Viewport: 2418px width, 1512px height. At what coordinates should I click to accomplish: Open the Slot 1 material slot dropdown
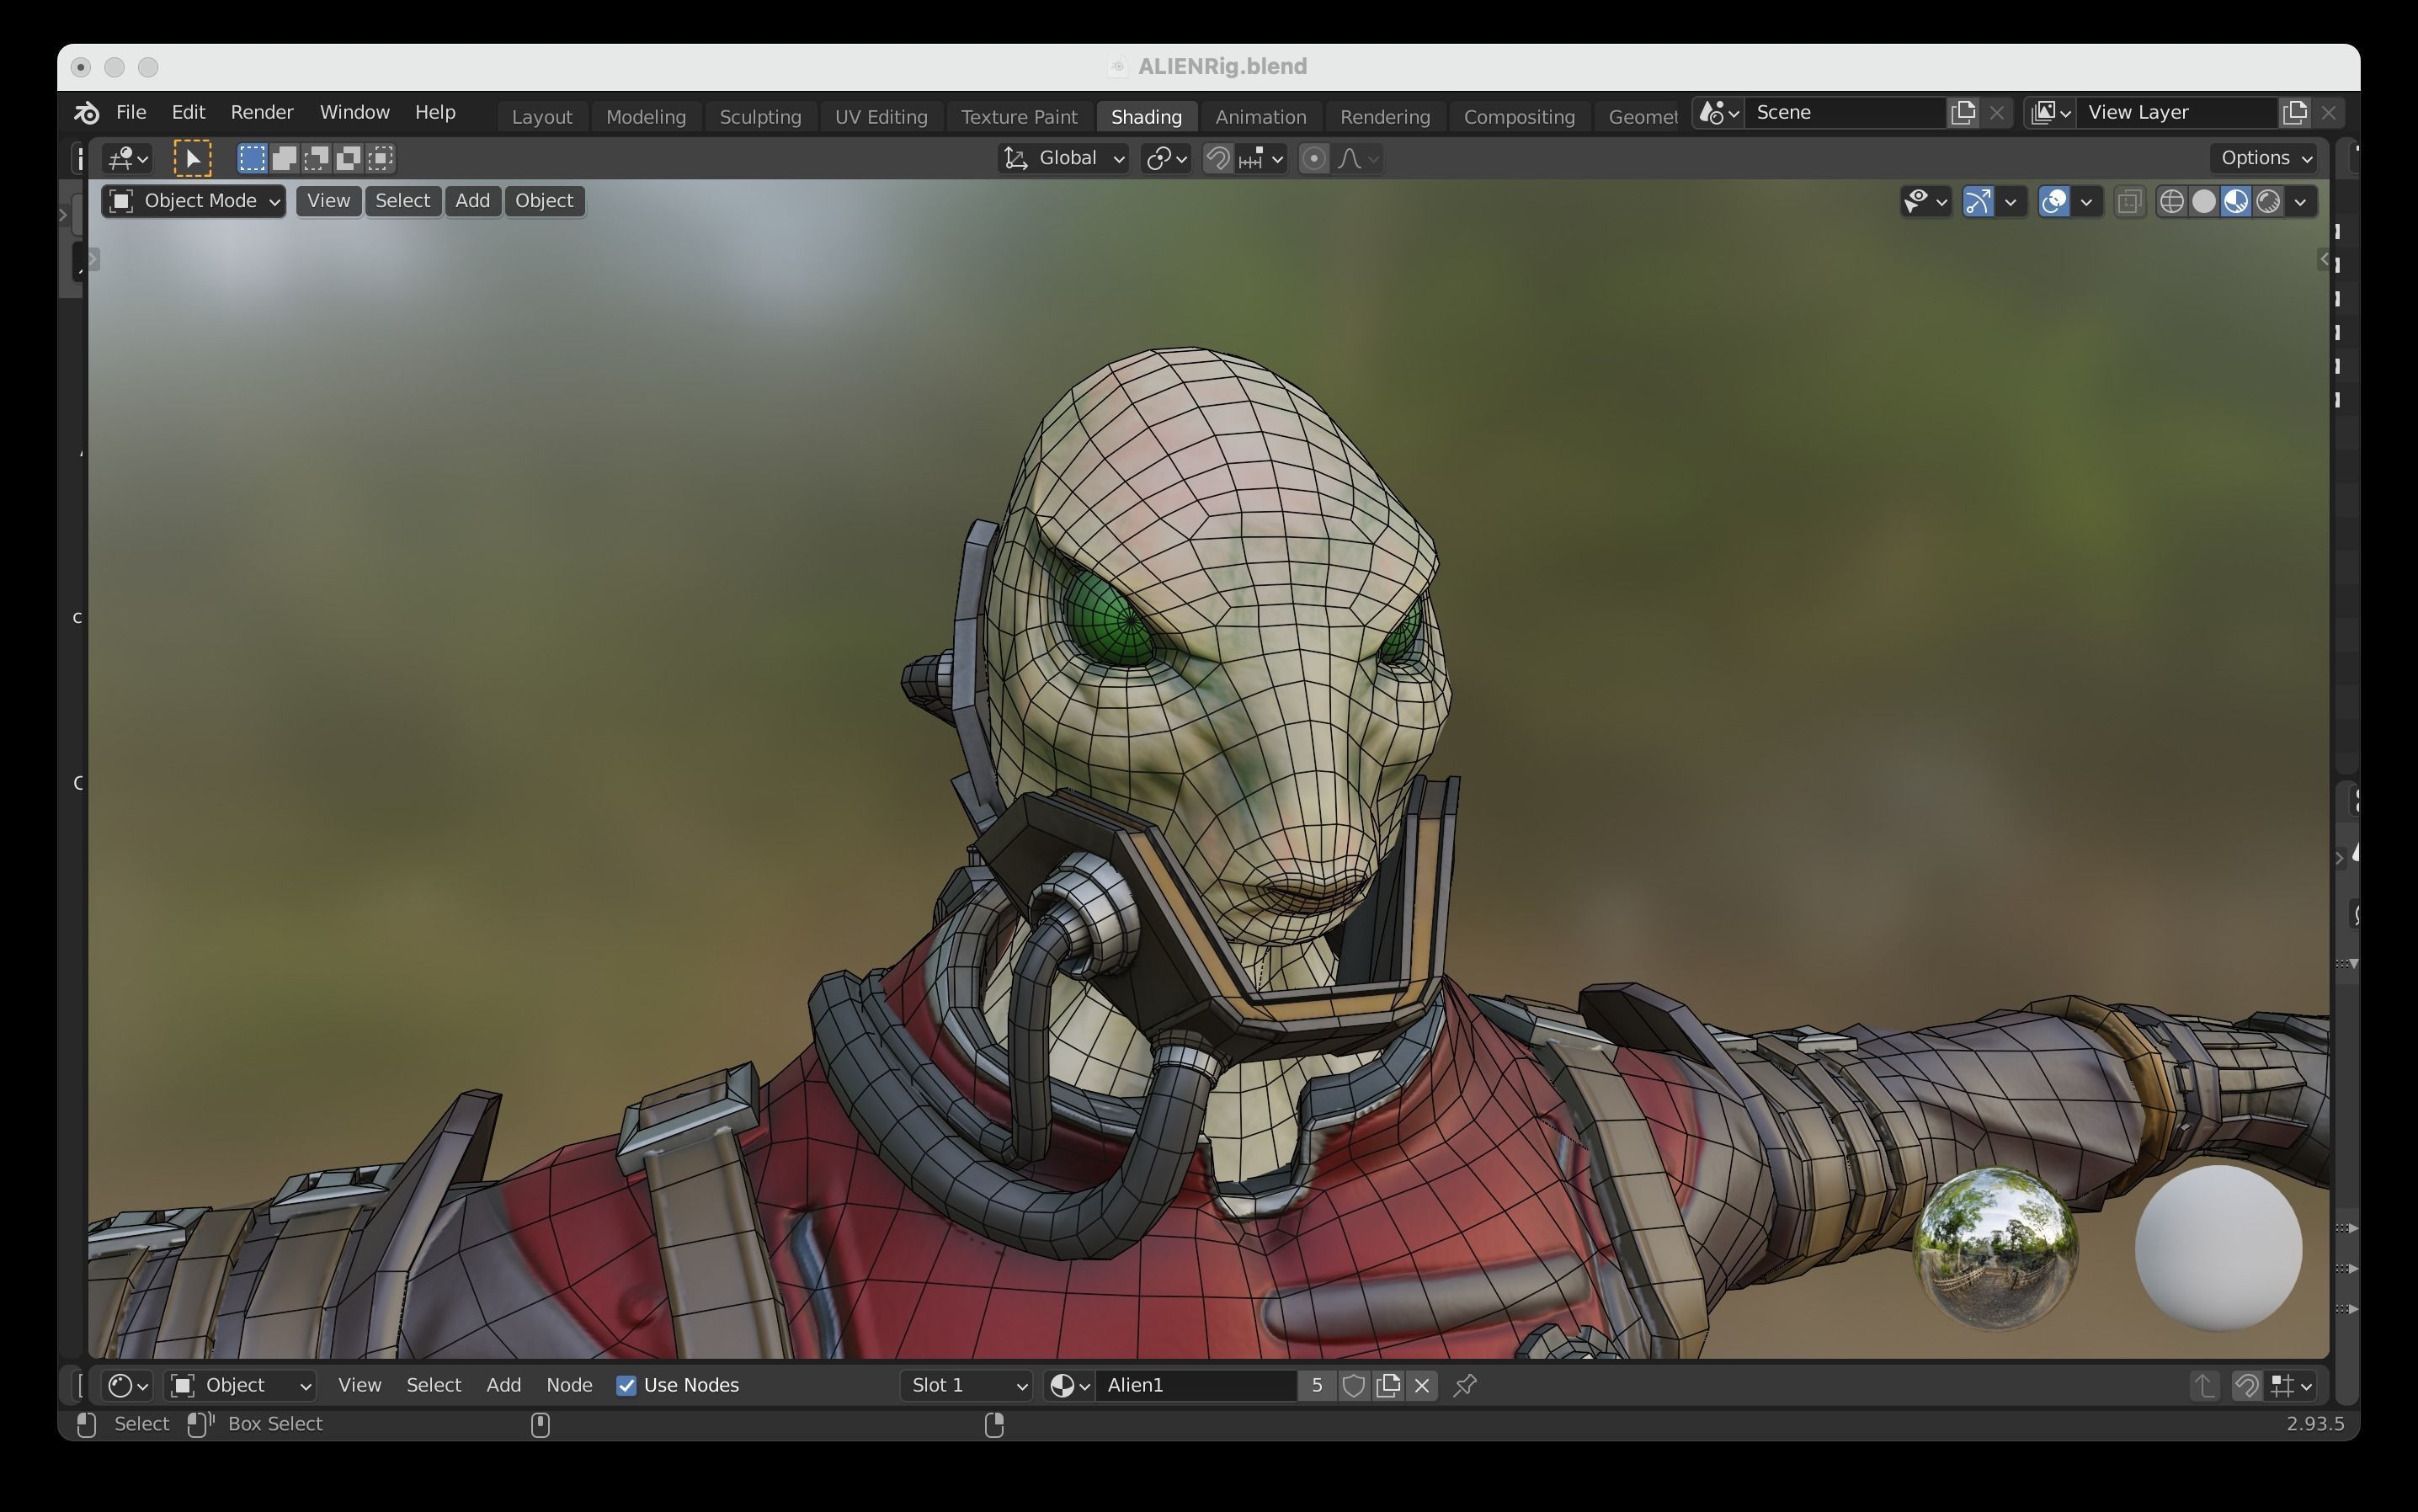pyautogui.click(x=966, y=1386)
